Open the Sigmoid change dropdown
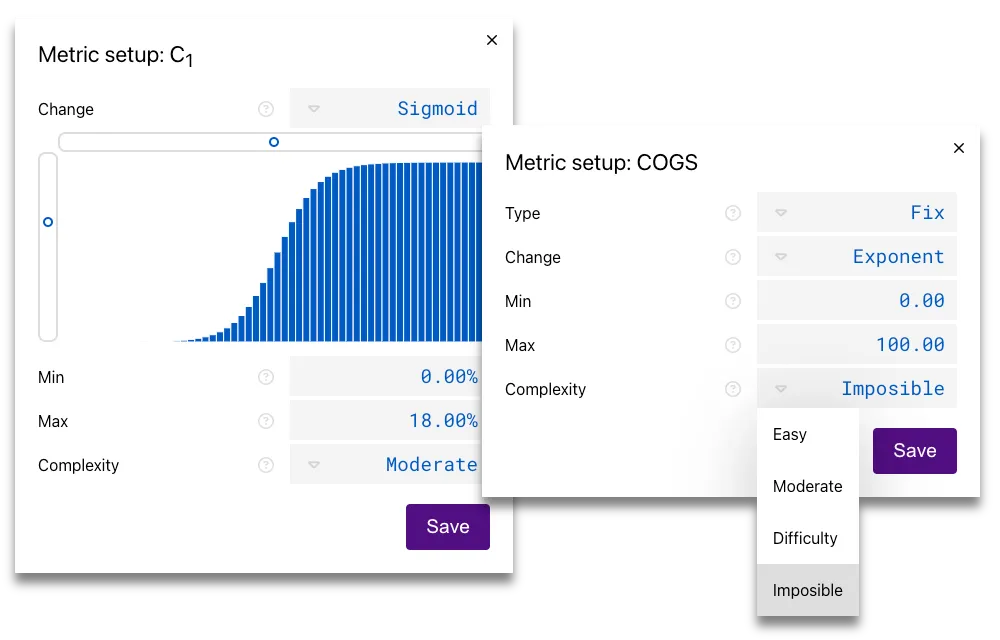Viewport: 1000px width, 640px height. pos(390,109)
